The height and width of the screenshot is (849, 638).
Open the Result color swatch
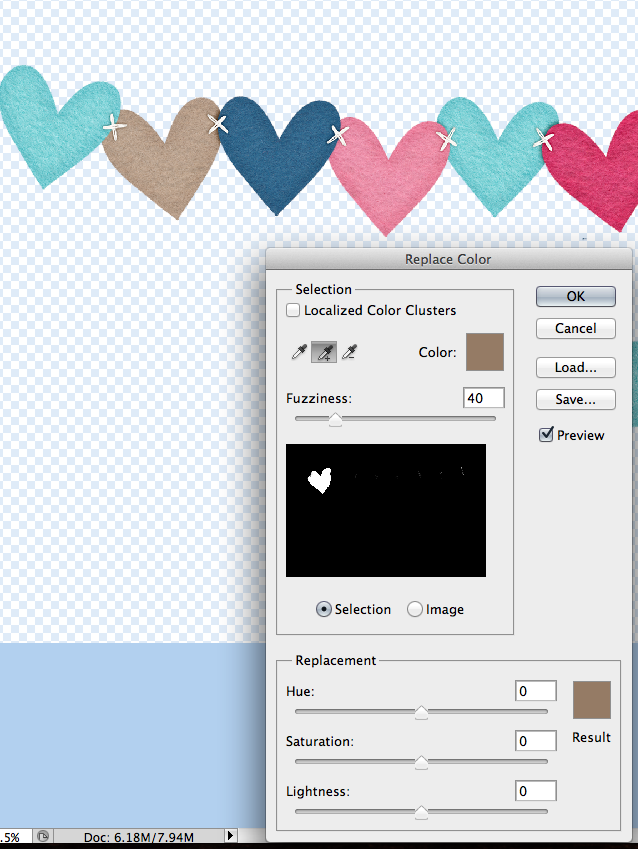[x=592, y=700]
